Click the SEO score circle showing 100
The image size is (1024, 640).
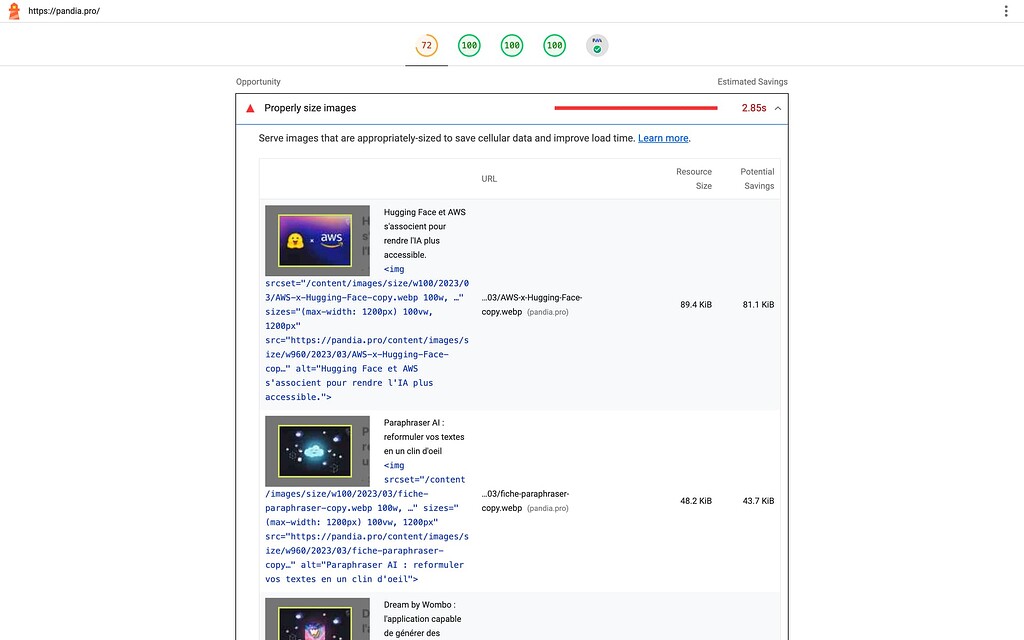(554, 45)
